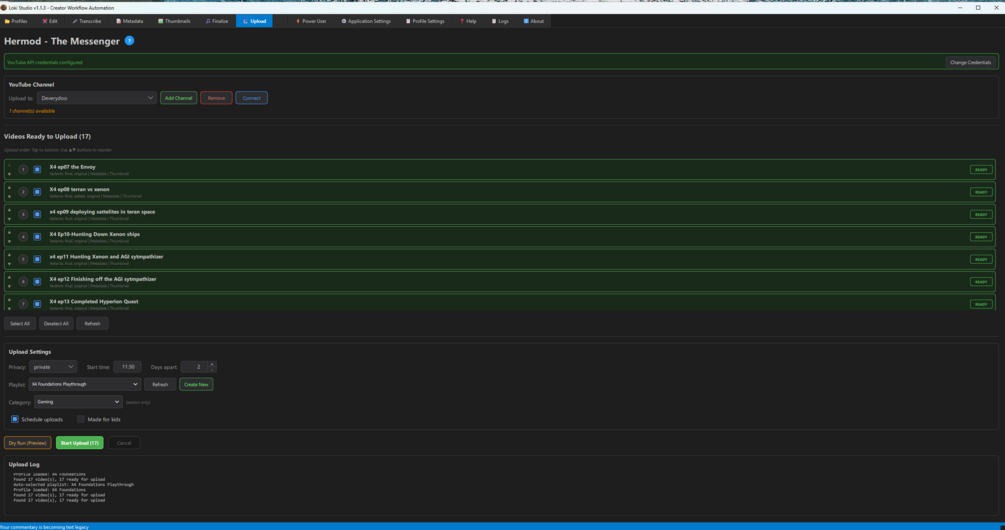This screenshot has width=1005, height=530.
Task: Click the green Start Upload (17) button
Action: (x=79, y=443)
